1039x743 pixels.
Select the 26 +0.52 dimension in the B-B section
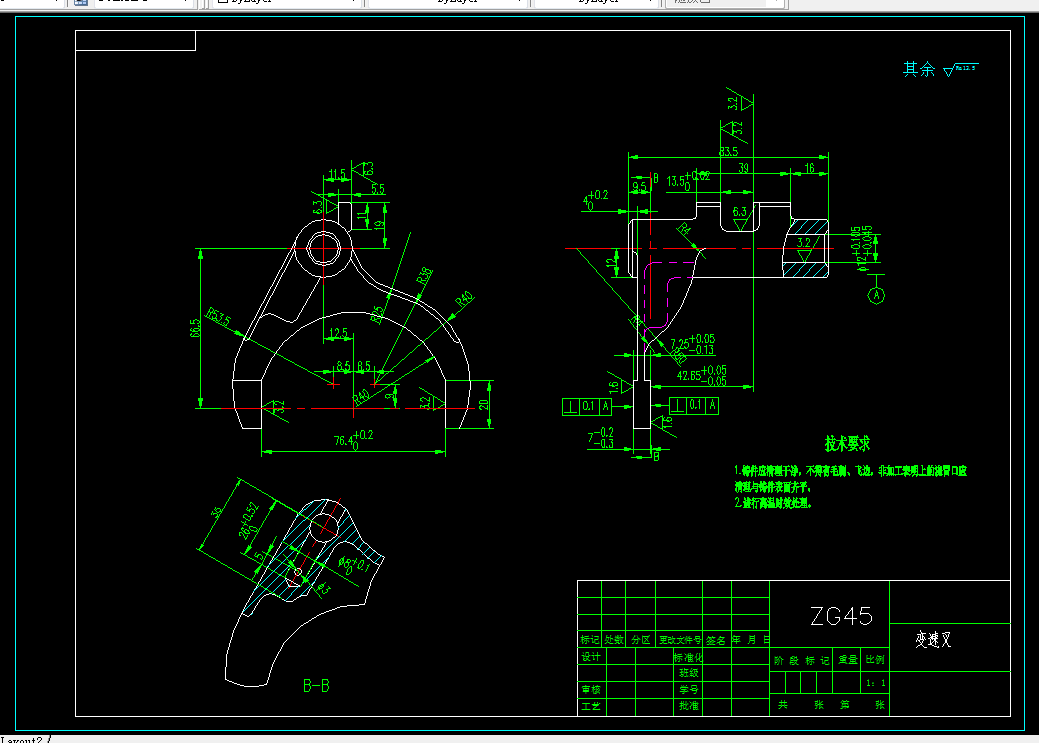point(248,522)
